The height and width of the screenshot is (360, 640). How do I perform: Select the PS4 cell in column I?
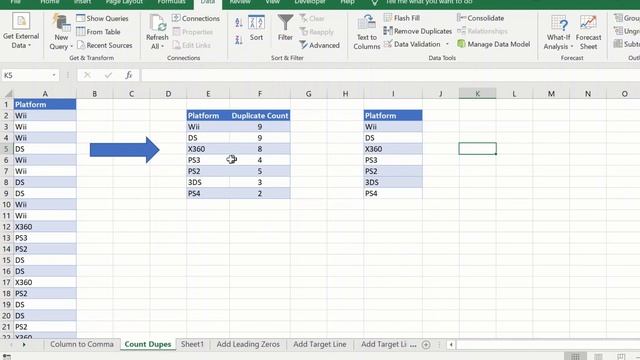(x=393, y=193)
